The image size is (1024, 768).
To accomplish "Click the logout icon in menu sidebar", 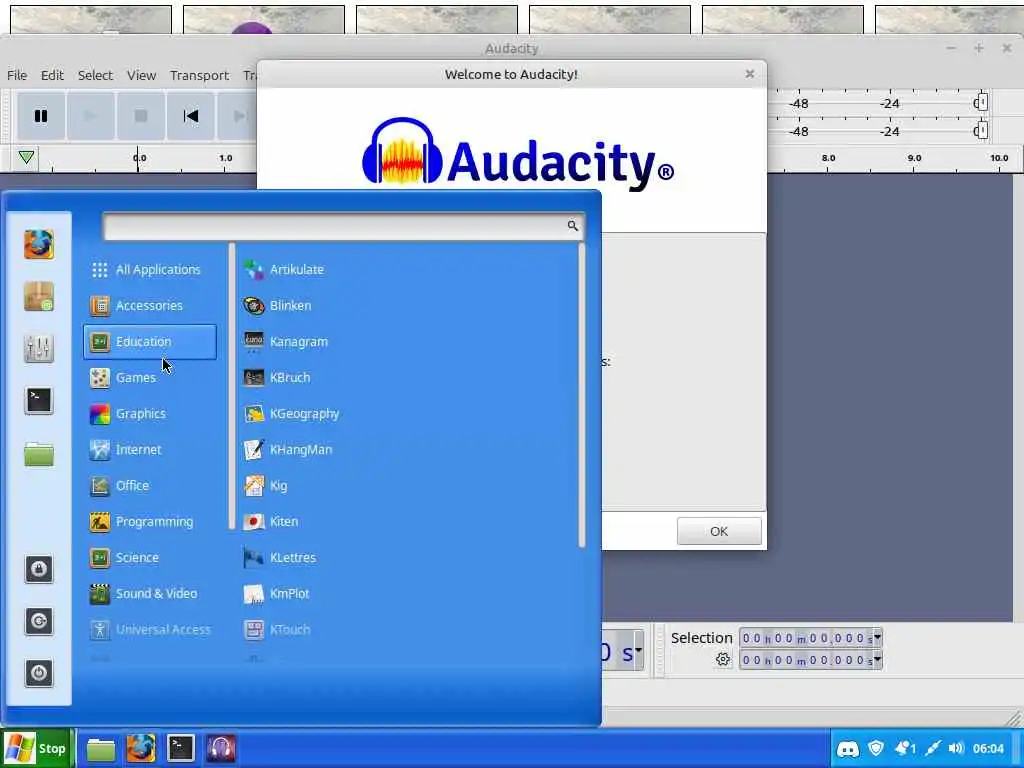I will (39, 621).
